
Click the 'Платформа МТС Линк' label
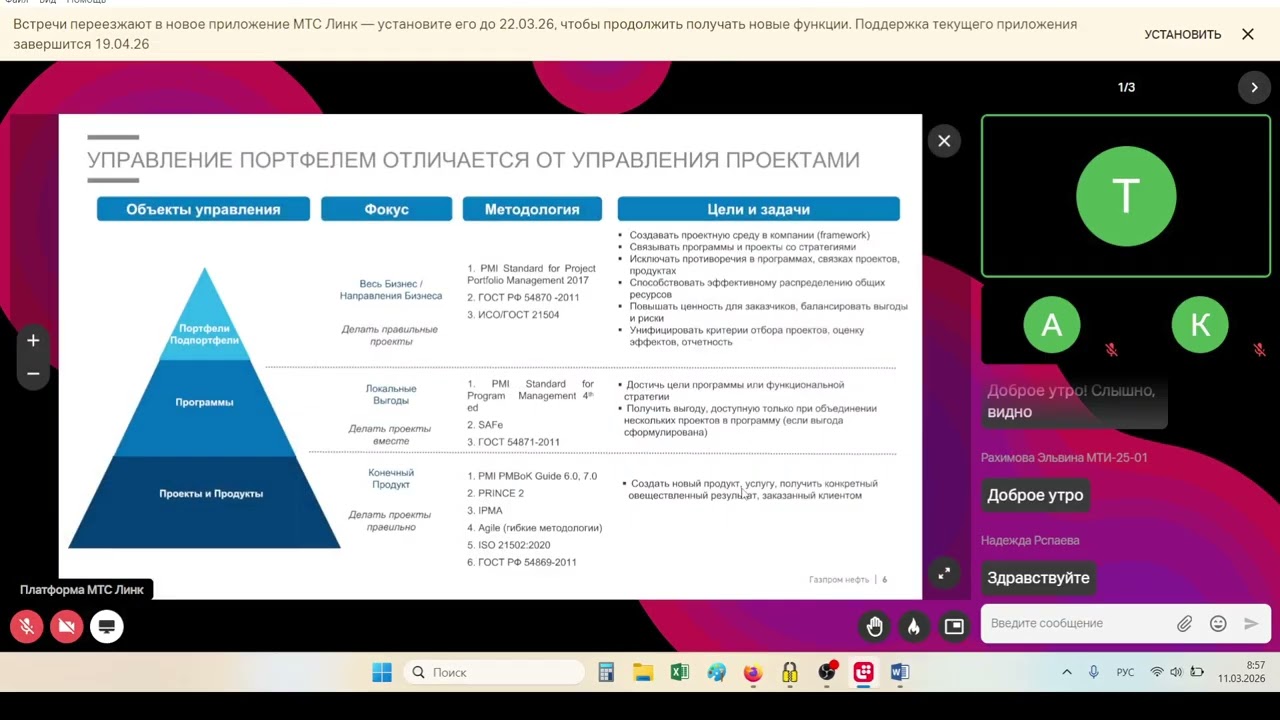point(82,590)
